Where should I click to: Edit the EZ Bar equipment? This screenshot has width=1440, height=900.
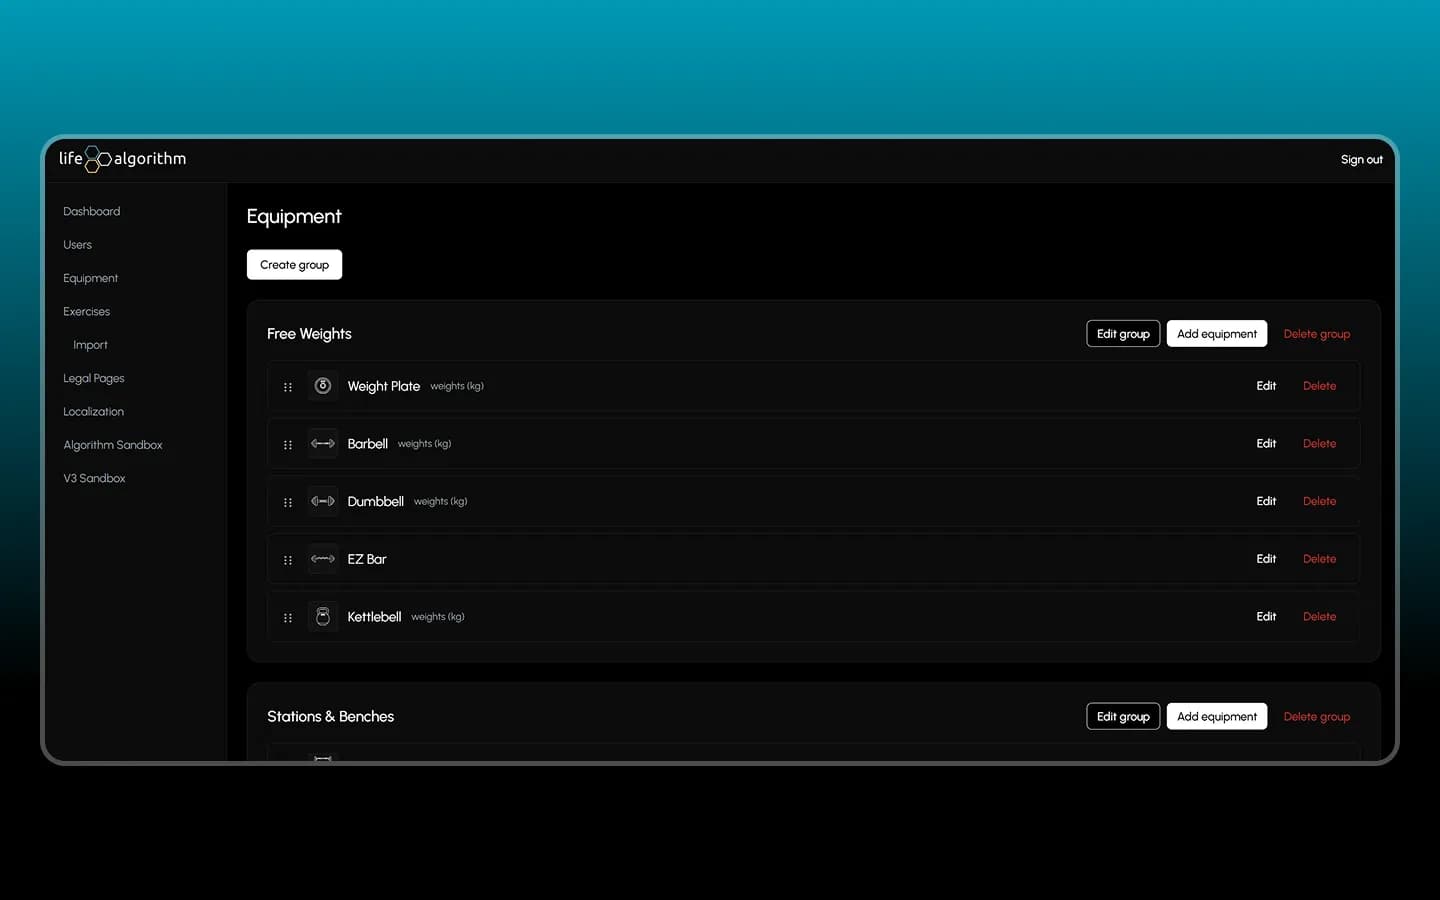pyautogui.click(x=1266, y=559)
